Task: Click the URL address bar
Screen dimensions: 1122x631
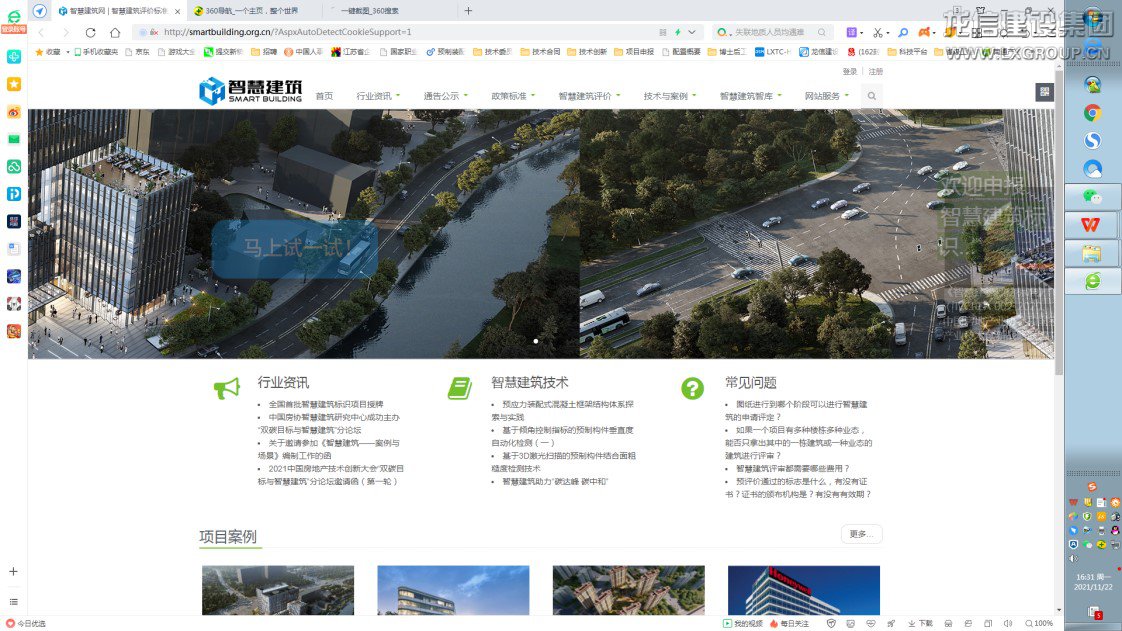Action: pyautogui.click(x=400, y=32)
